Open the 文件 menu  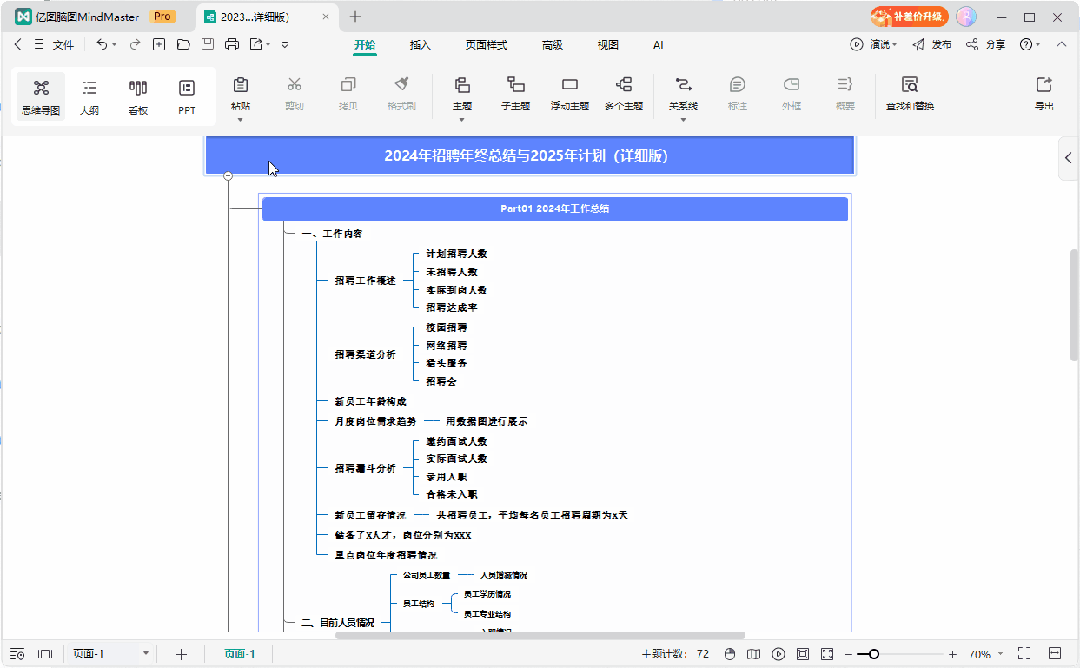(x=63, y=45)
